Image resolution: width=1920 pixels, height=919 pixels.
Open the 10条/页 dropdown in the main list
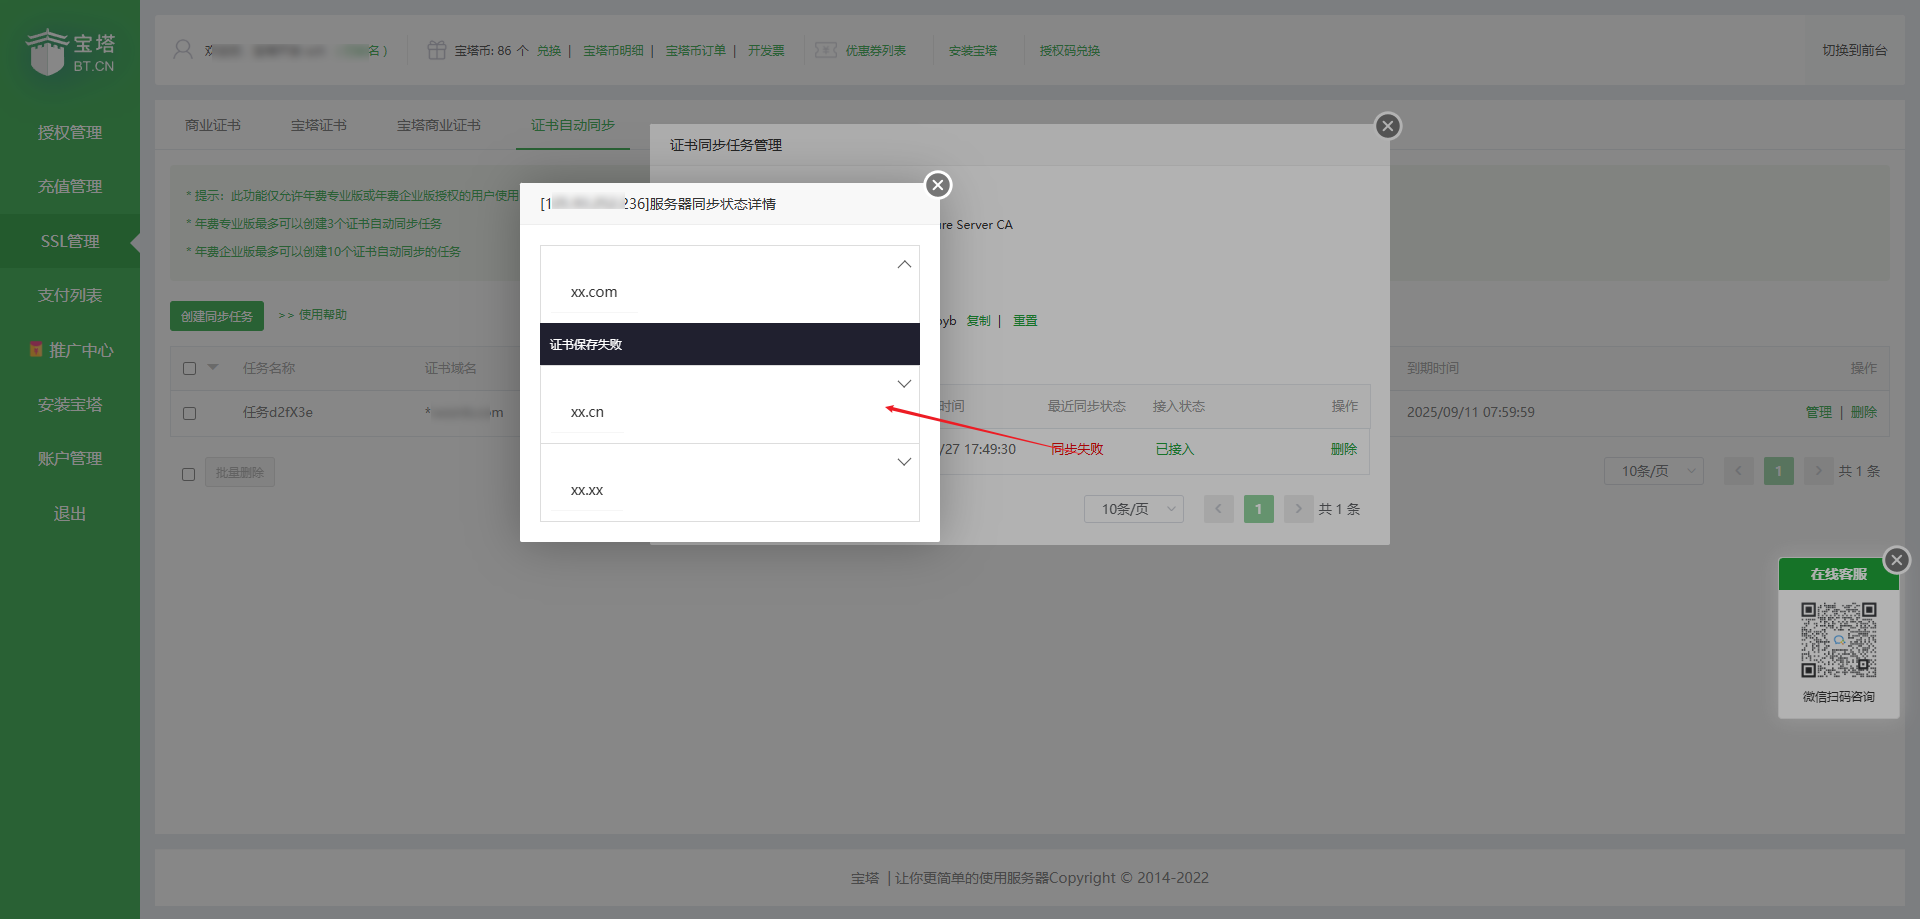coord(1654,471)
